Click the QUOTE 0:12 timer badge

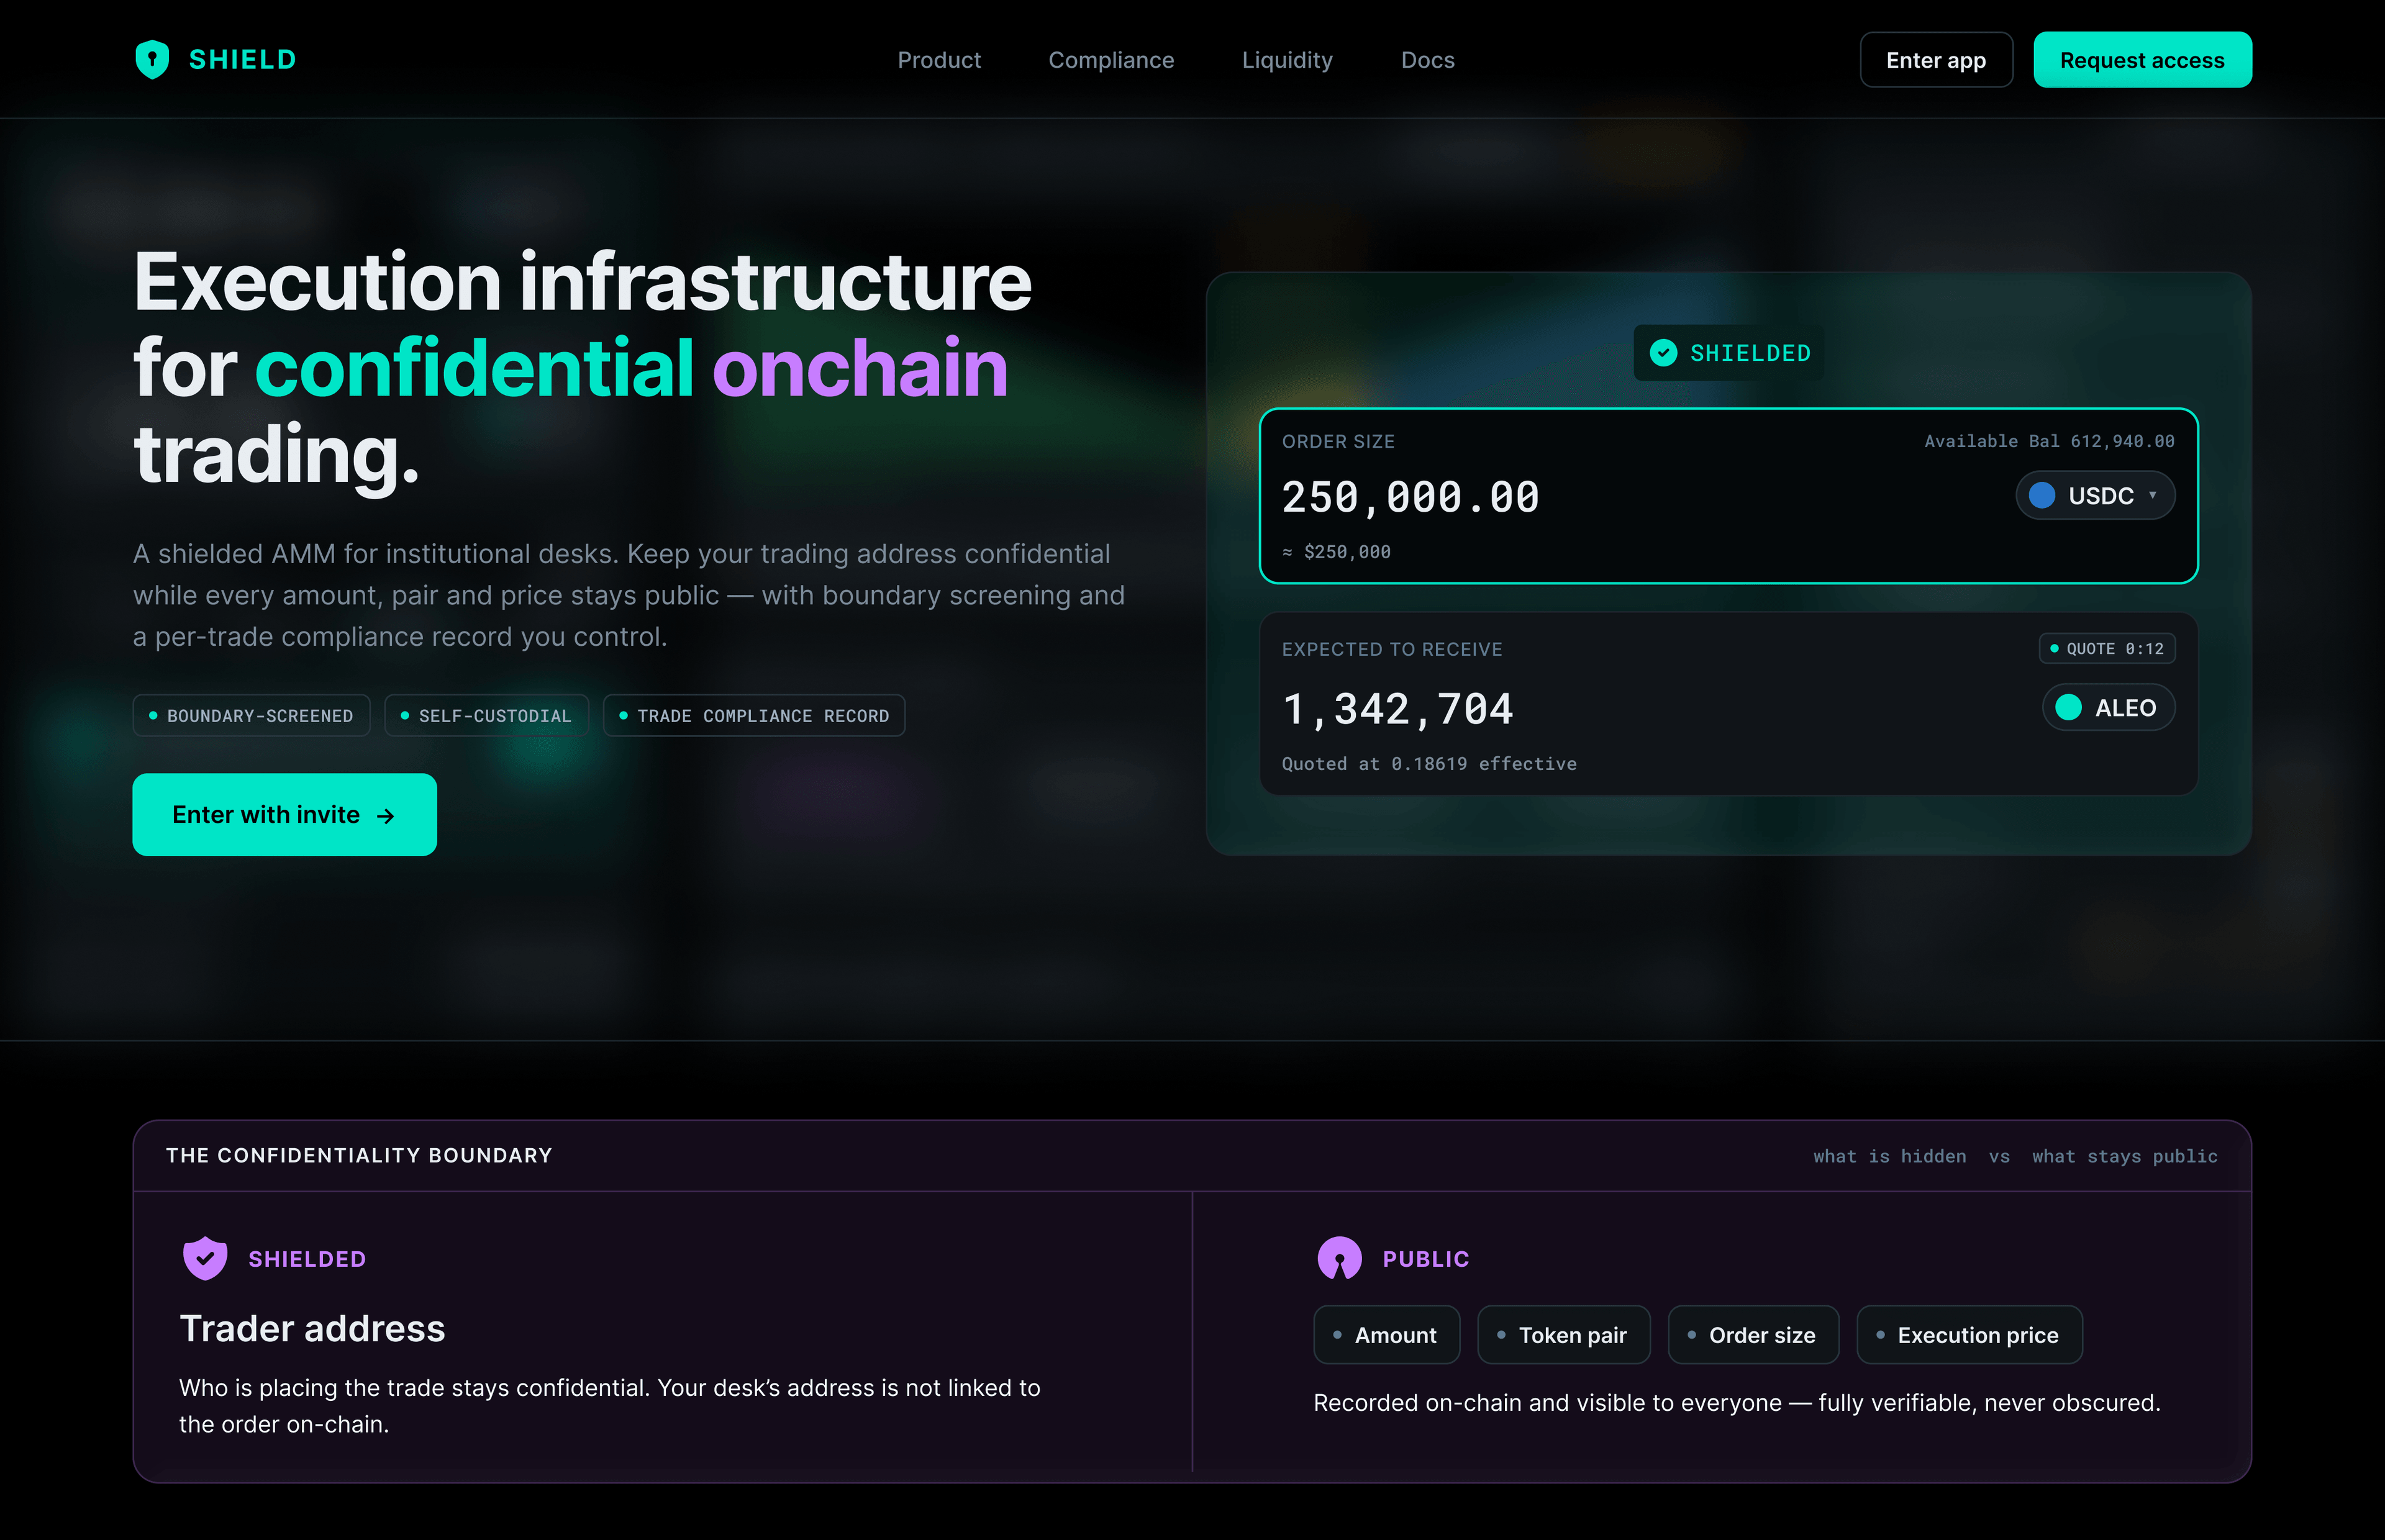[x=2107, y=648]
